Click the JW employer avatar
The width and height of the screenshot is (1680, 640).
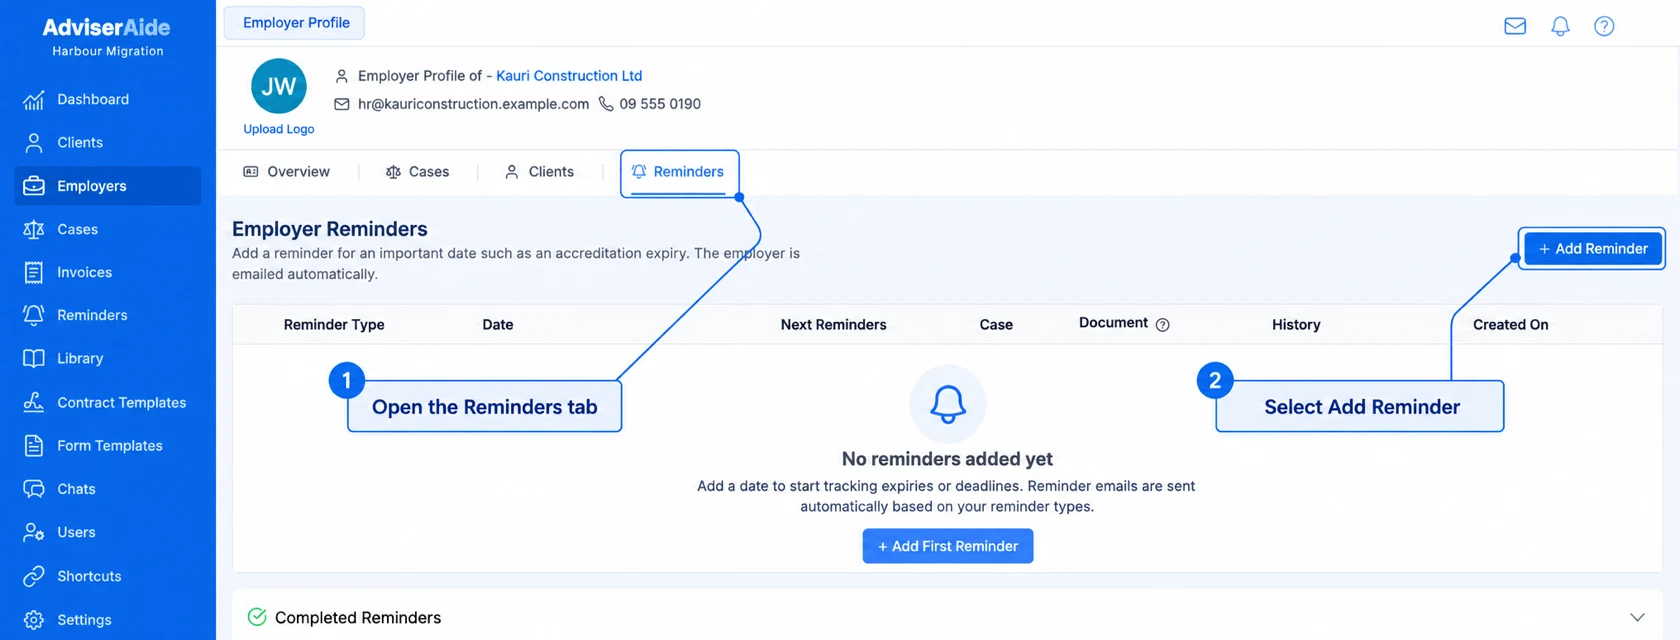pos(279,86)
